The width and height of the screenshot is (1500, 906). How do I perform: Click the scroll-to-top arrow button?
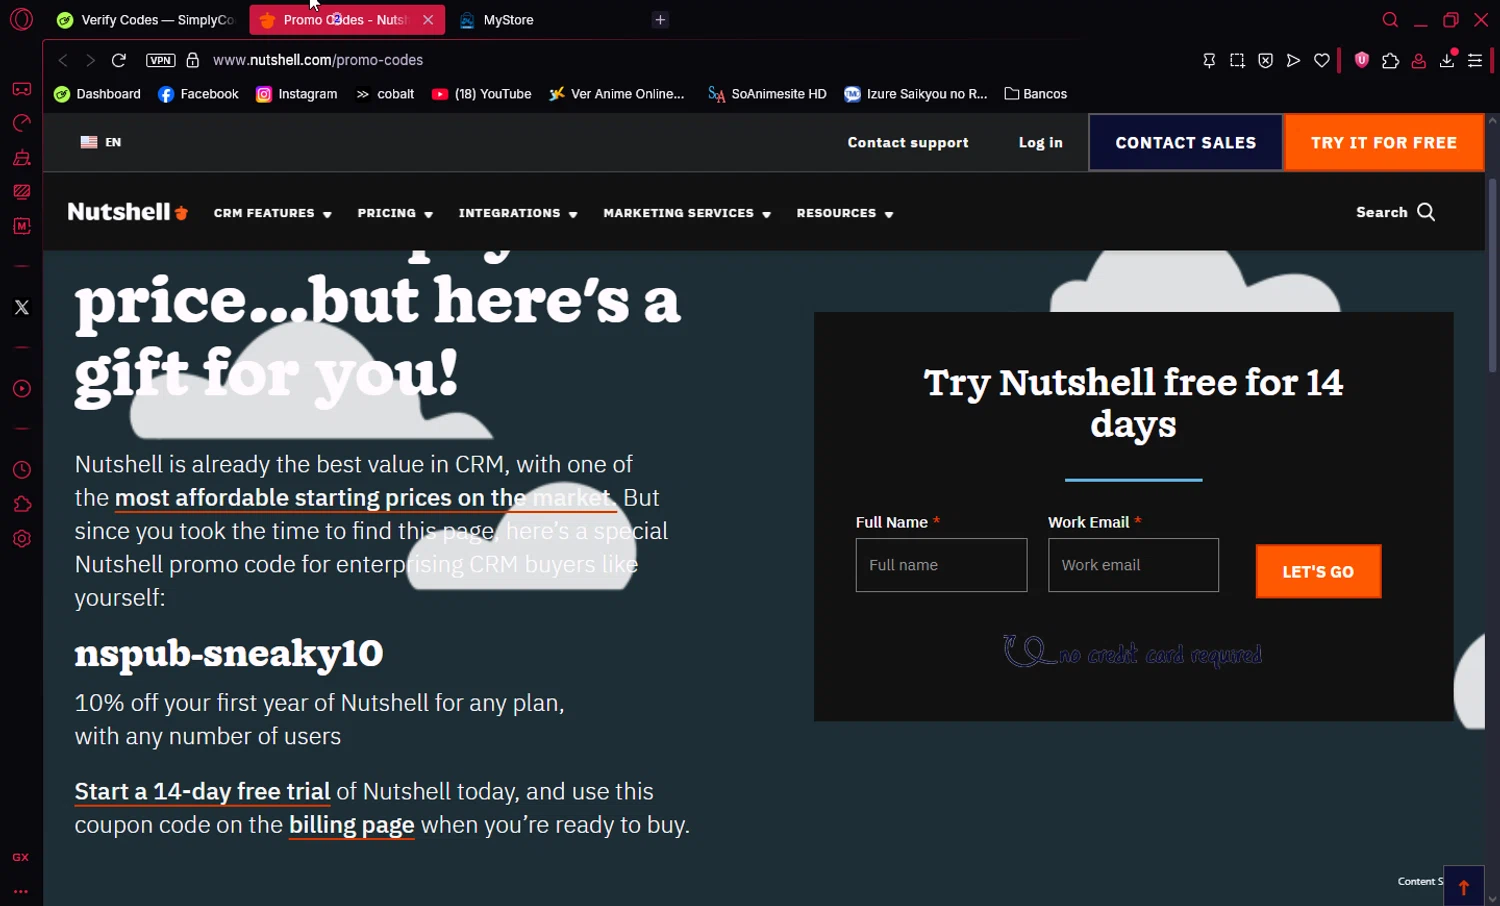pyautogui.click(x=1463, y=886)
